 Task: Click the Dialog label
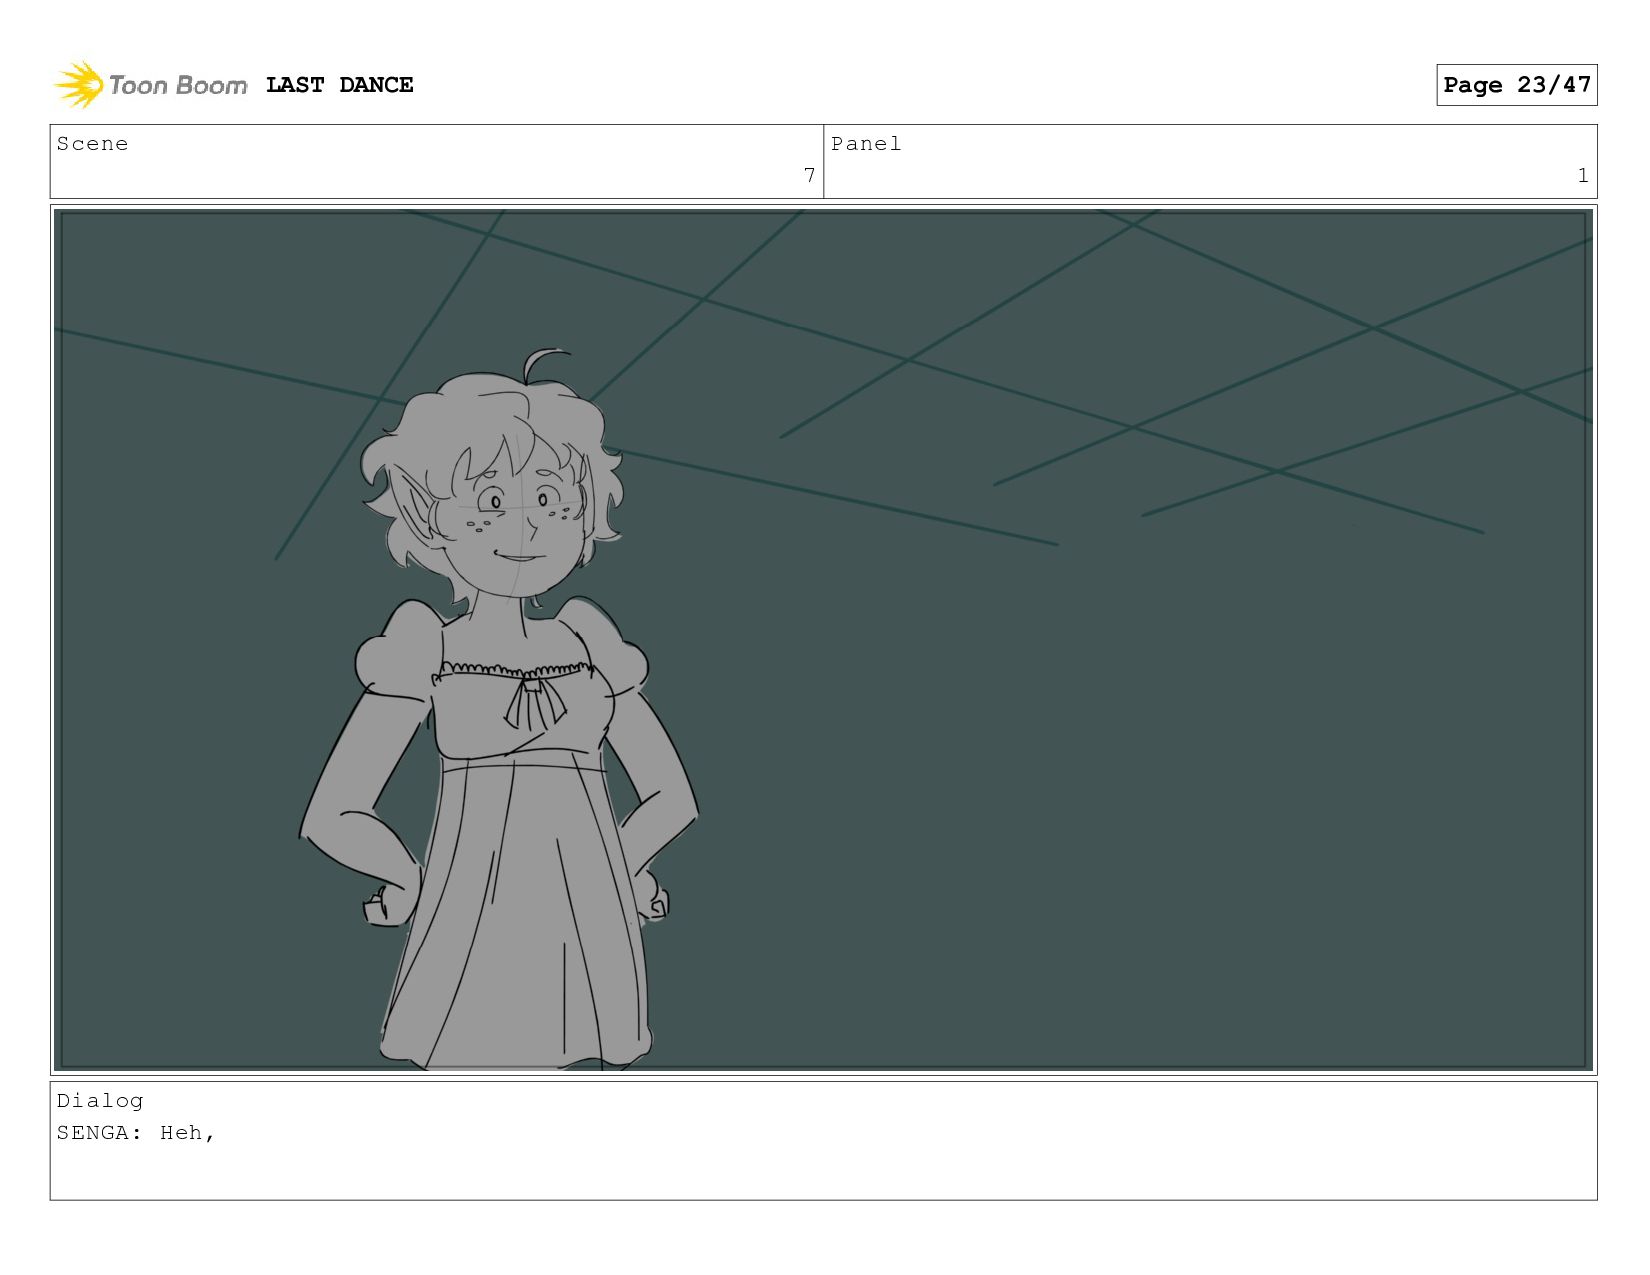[x=100, y=1101]
